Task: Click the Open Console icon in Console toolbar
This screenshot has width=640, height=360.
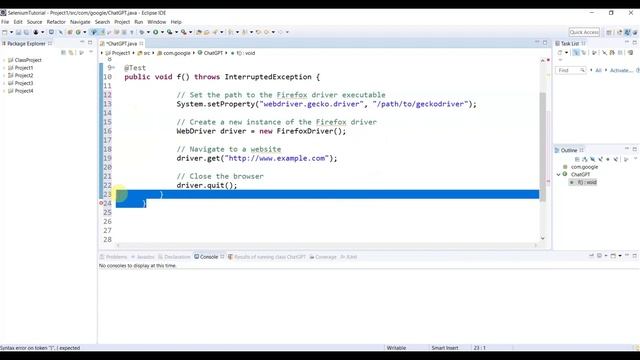Action: pos(613,256)
